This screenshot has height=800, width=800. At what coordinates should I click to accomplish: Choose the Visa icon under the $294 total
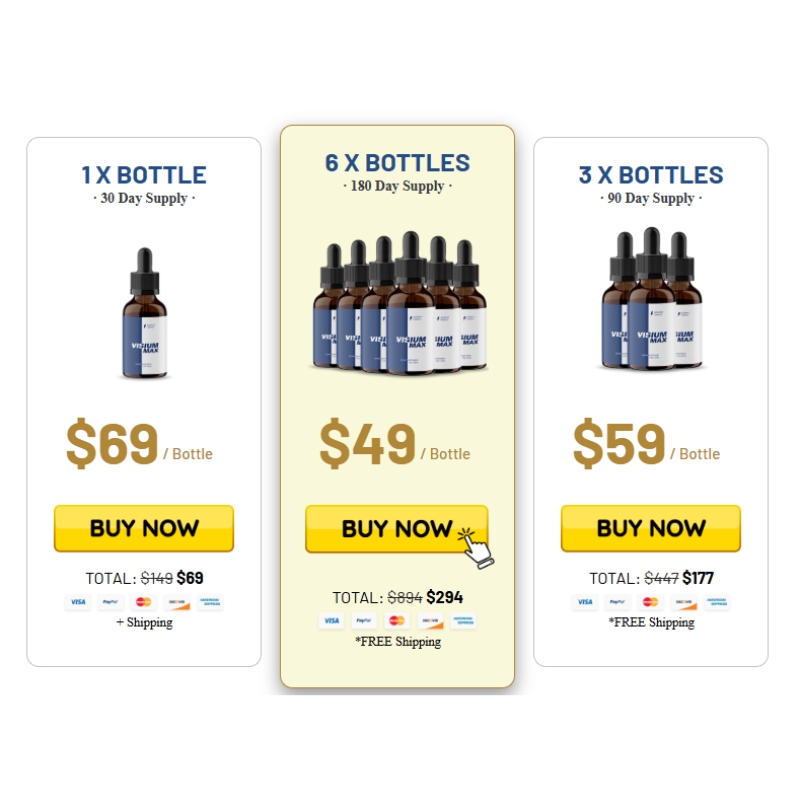332,621
